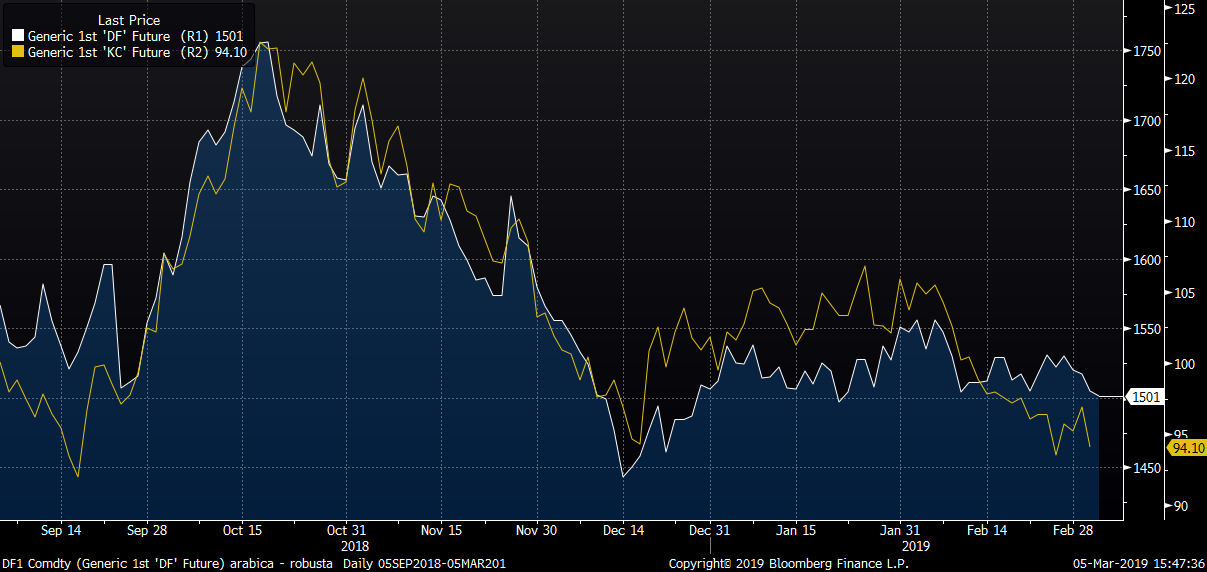Click the 'Jan 31' date axis label
The width and height of the screenshot is (1207, 572).
[x=901, y=531]
